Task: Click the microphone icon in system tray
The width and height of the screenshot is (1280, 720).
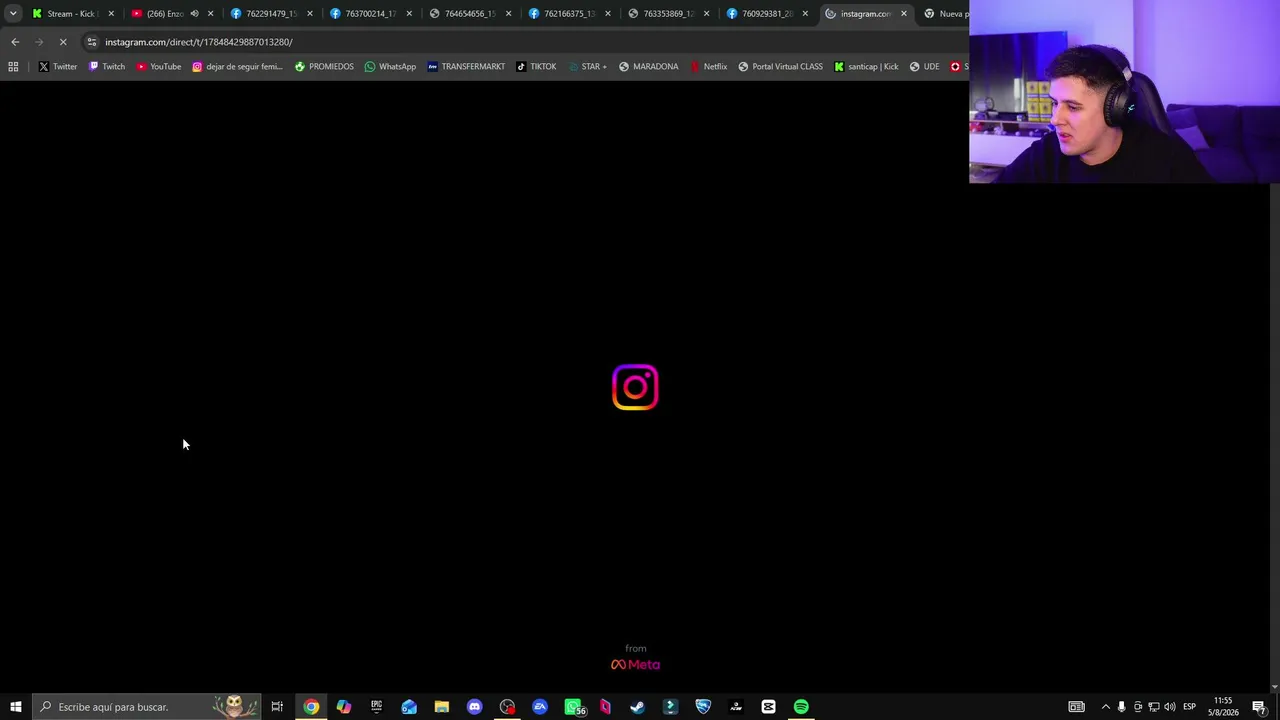Action: (1121, 707)
